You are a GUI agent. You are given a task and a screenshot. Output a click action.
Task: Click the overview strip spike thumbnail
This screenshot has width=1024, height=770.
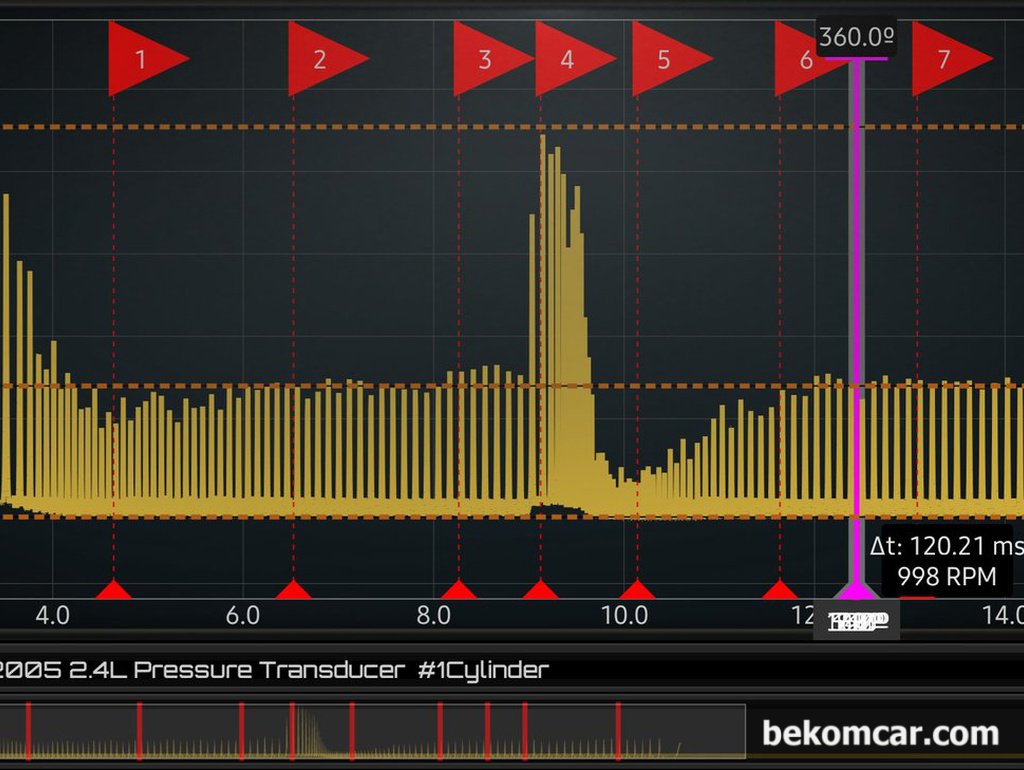(x=306, y=731)
